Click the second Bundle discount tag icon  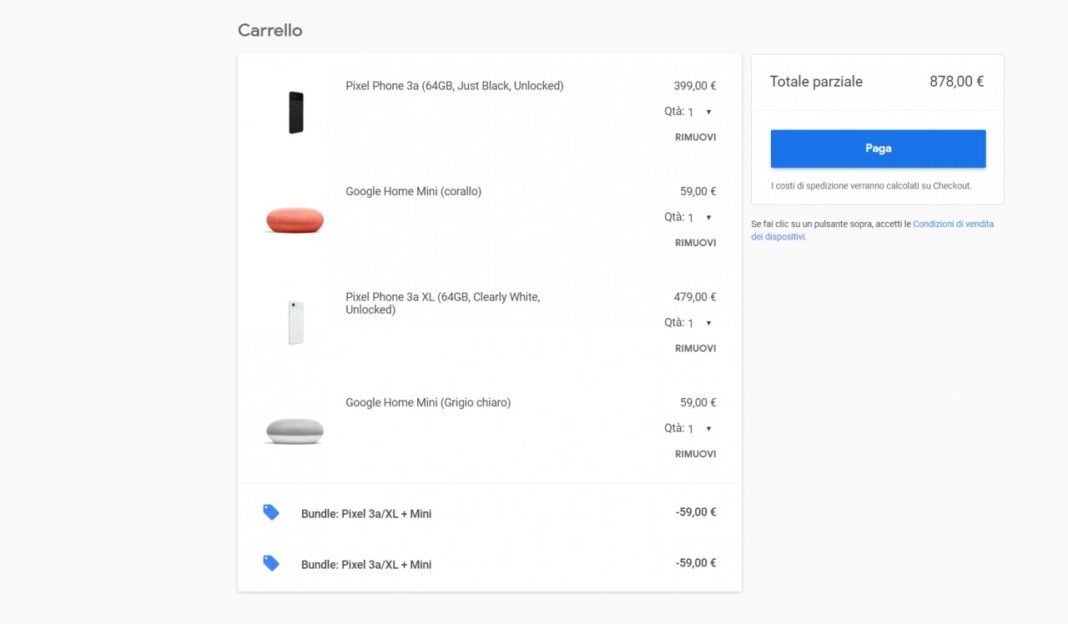pos(271,563)
